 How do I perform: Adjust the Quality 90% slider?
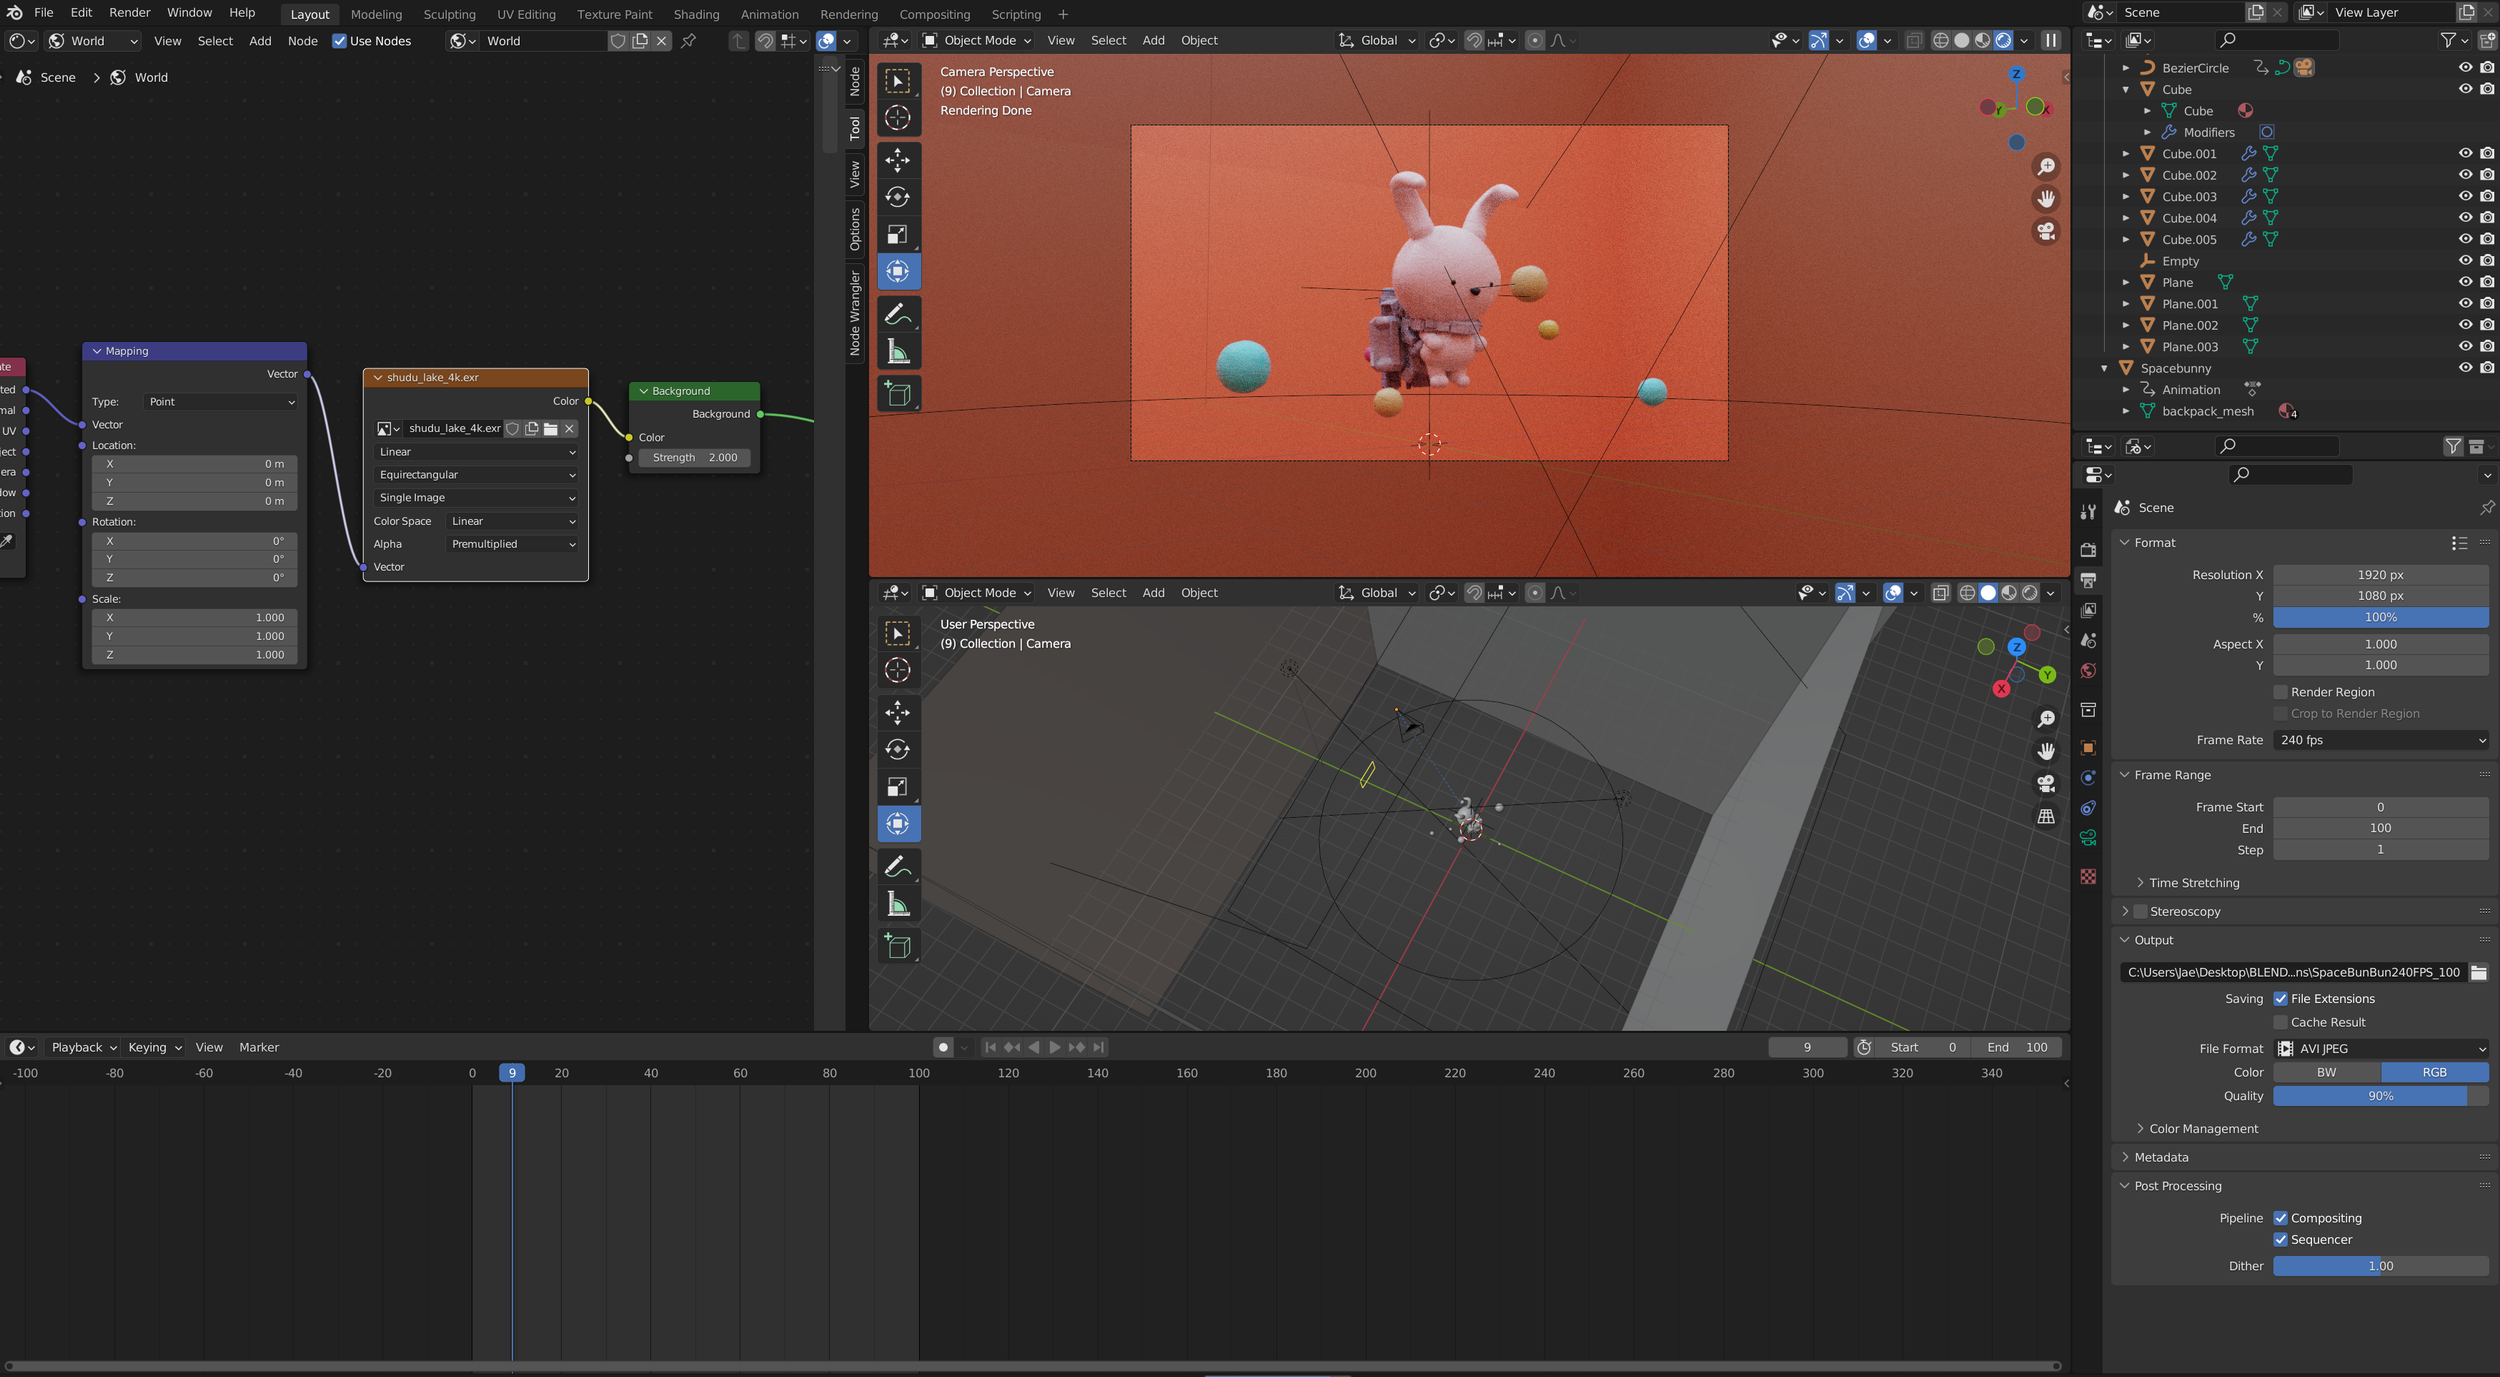(2381, 1096)
